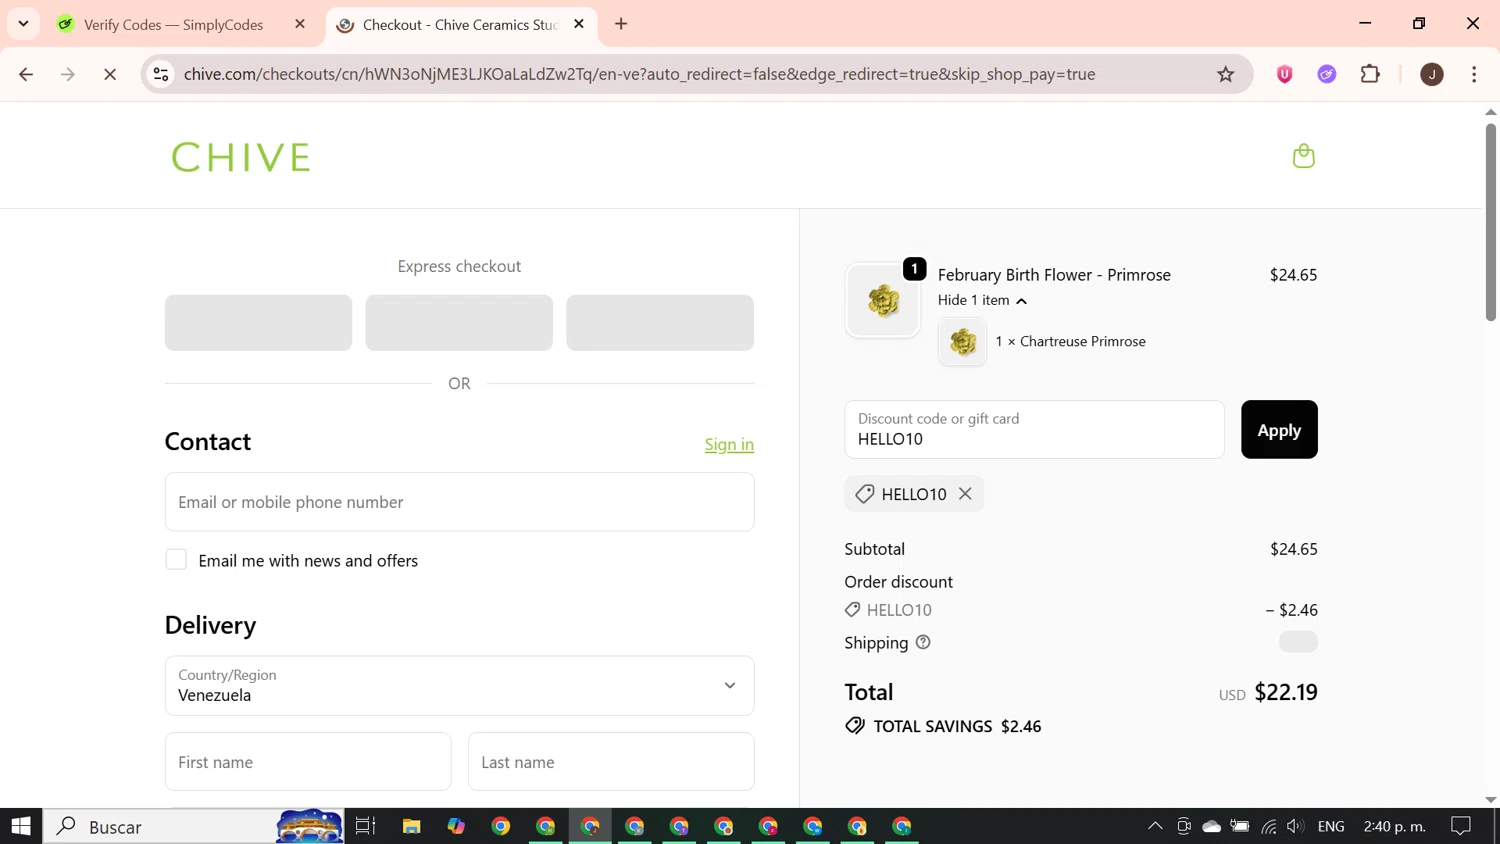View site information icon in address bar
Screen dimensions: 1500x844
pyautogui.click(x=161, y=74)
